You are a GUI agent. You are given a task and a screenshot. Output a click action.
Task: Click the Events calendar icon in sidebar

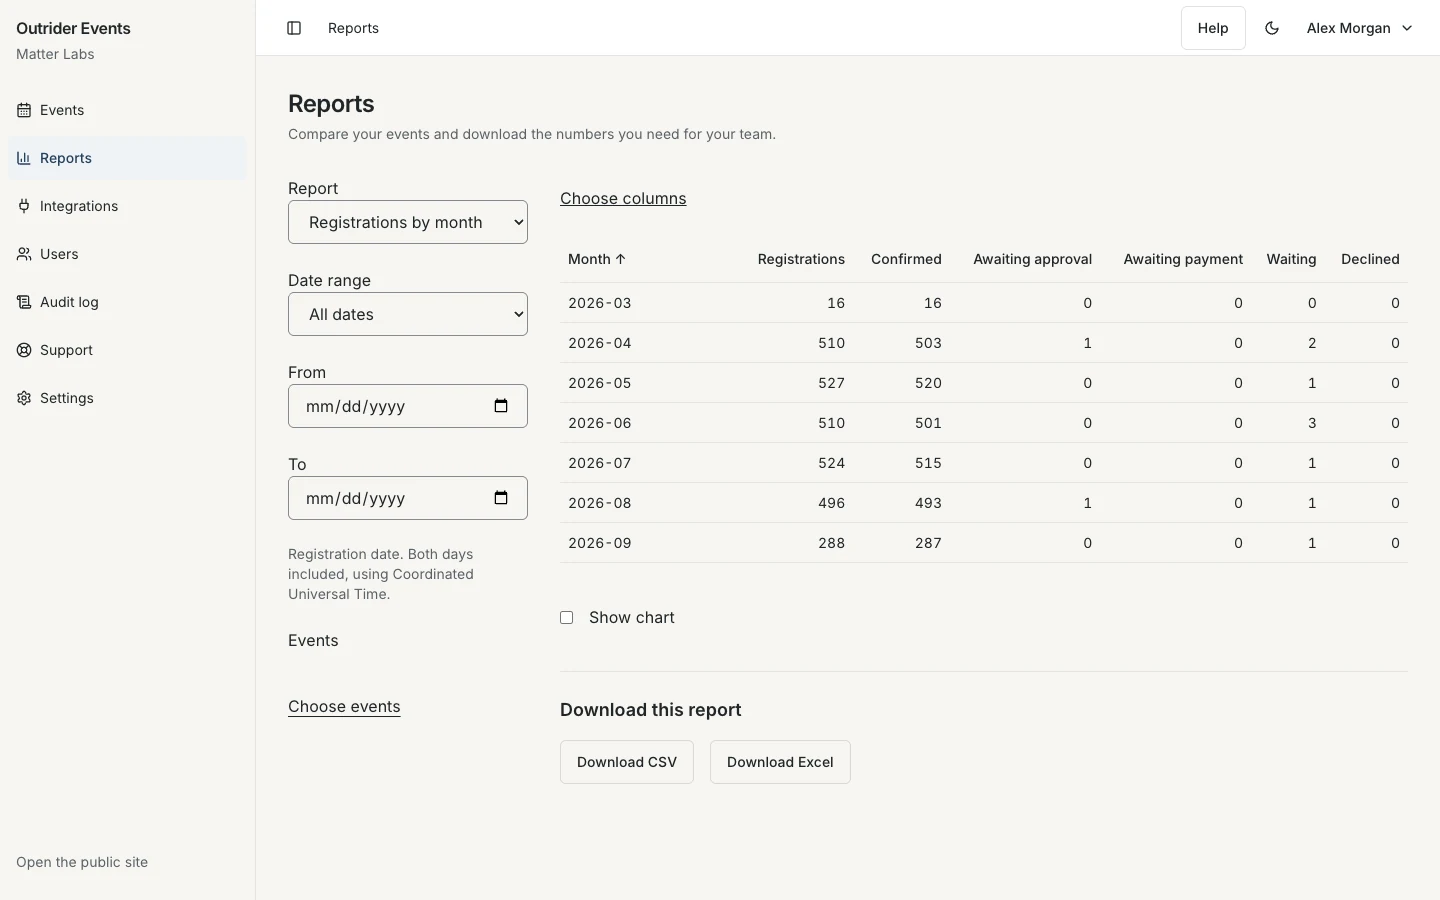point(24,110)
